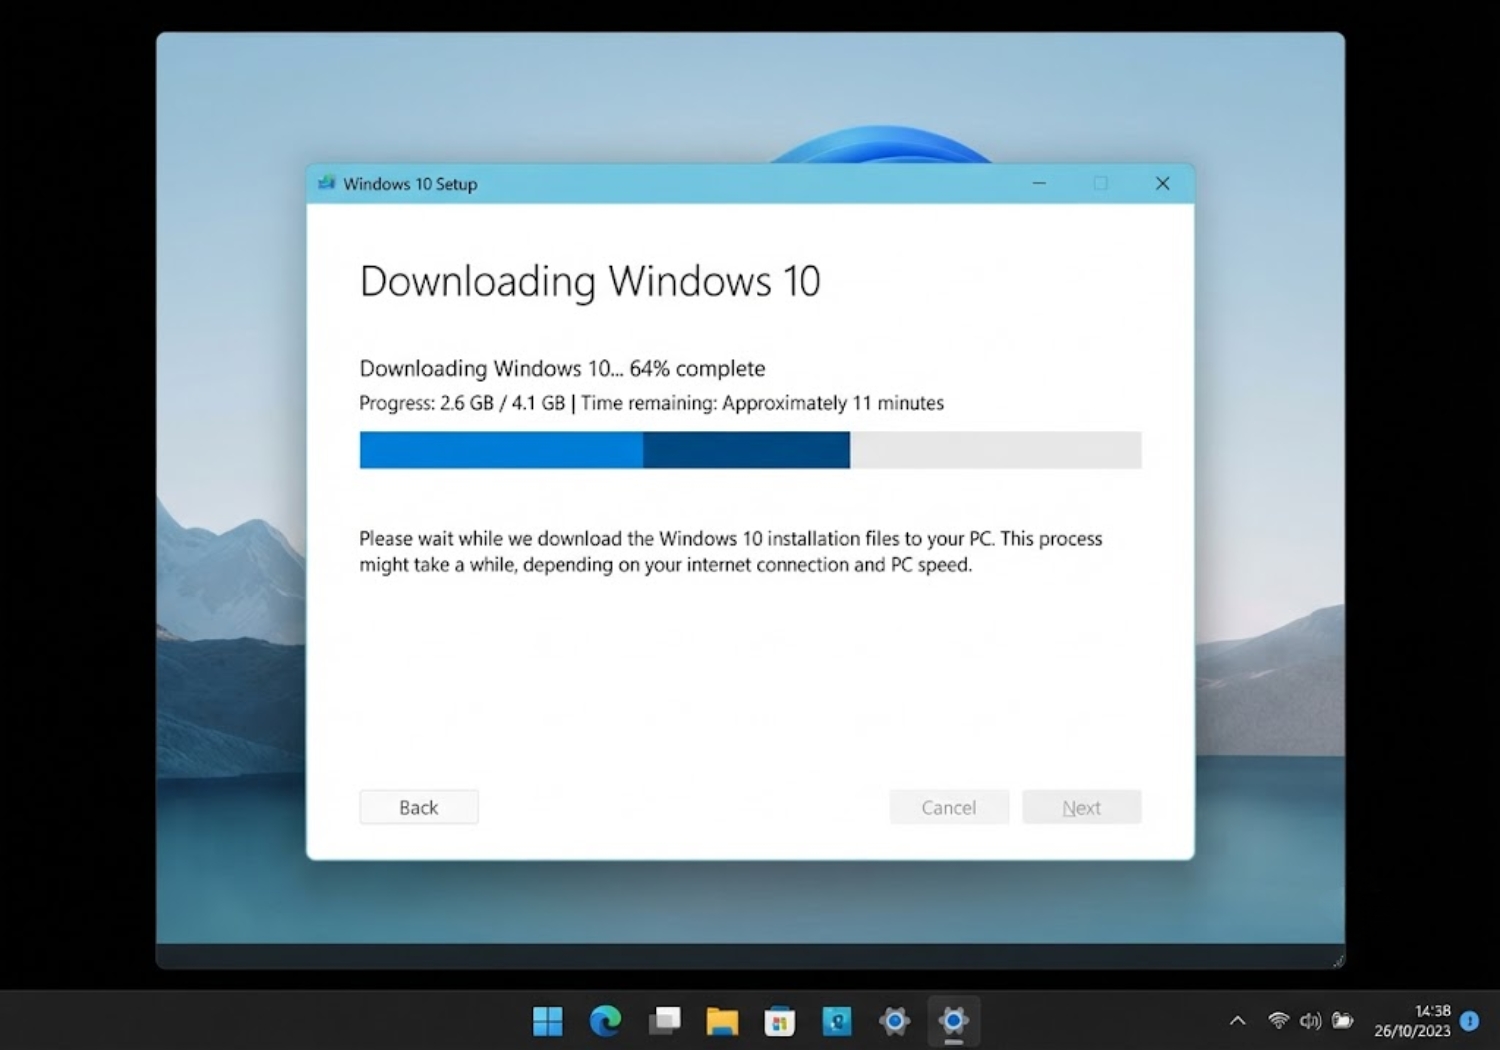
Task: Open Microsoft Store from the taskbar
Action: (x=779, y=1021)
